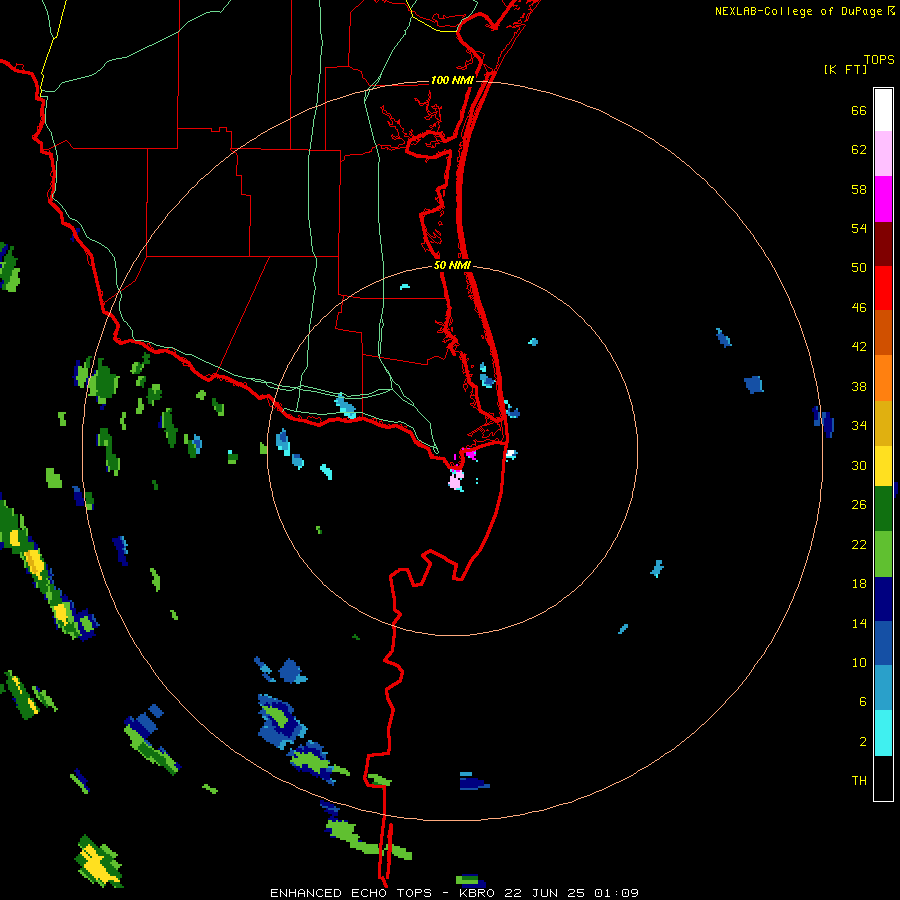
Task: Select the dark red legend swatch
Action: (x=883, y=243)
